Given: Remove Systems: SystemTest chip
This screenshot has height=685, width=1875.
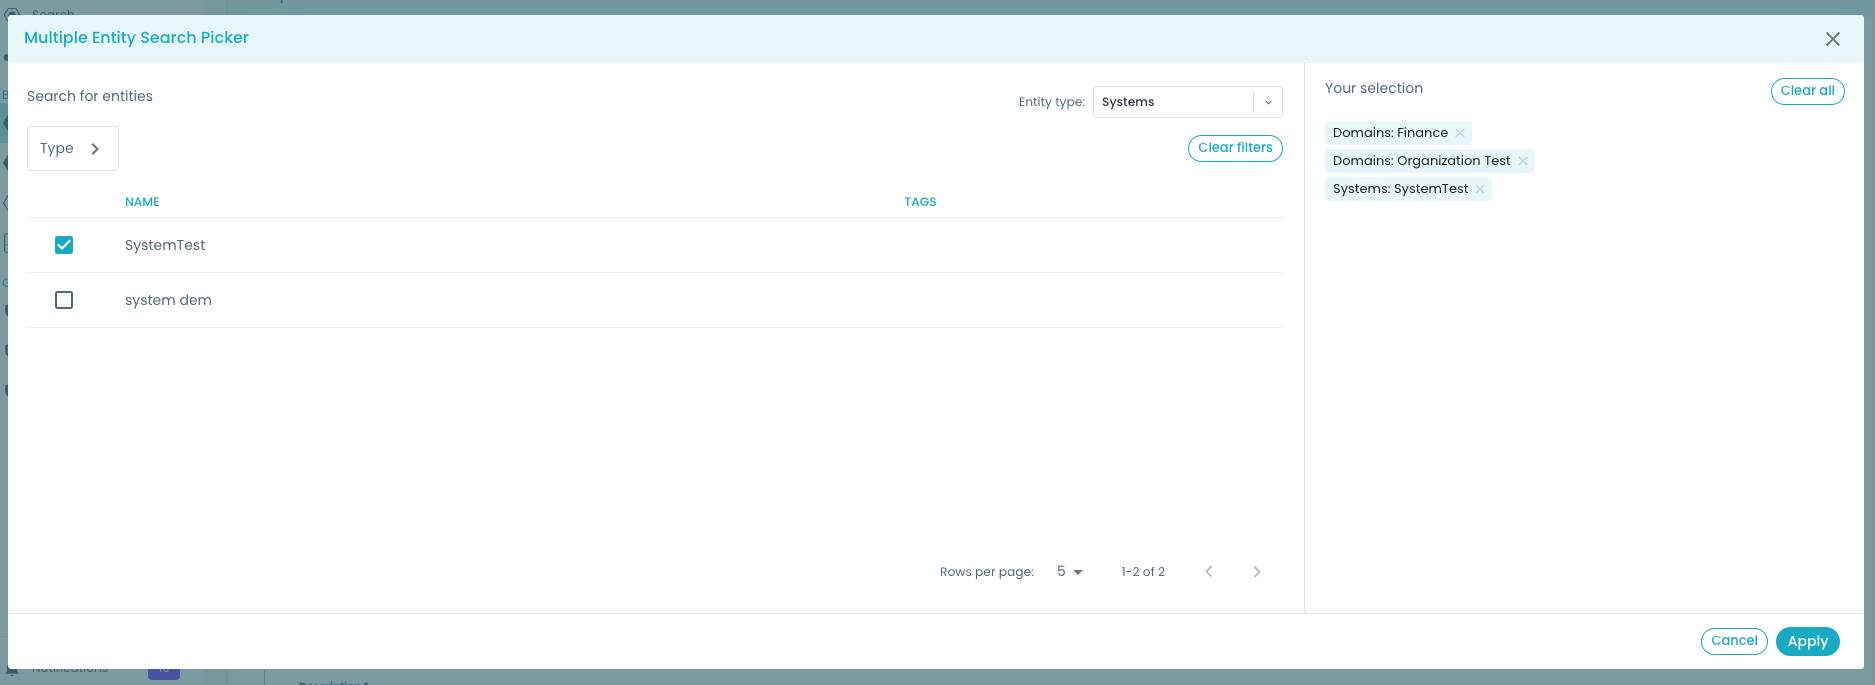Looking at the screenshot, I should click(1480, 189).
